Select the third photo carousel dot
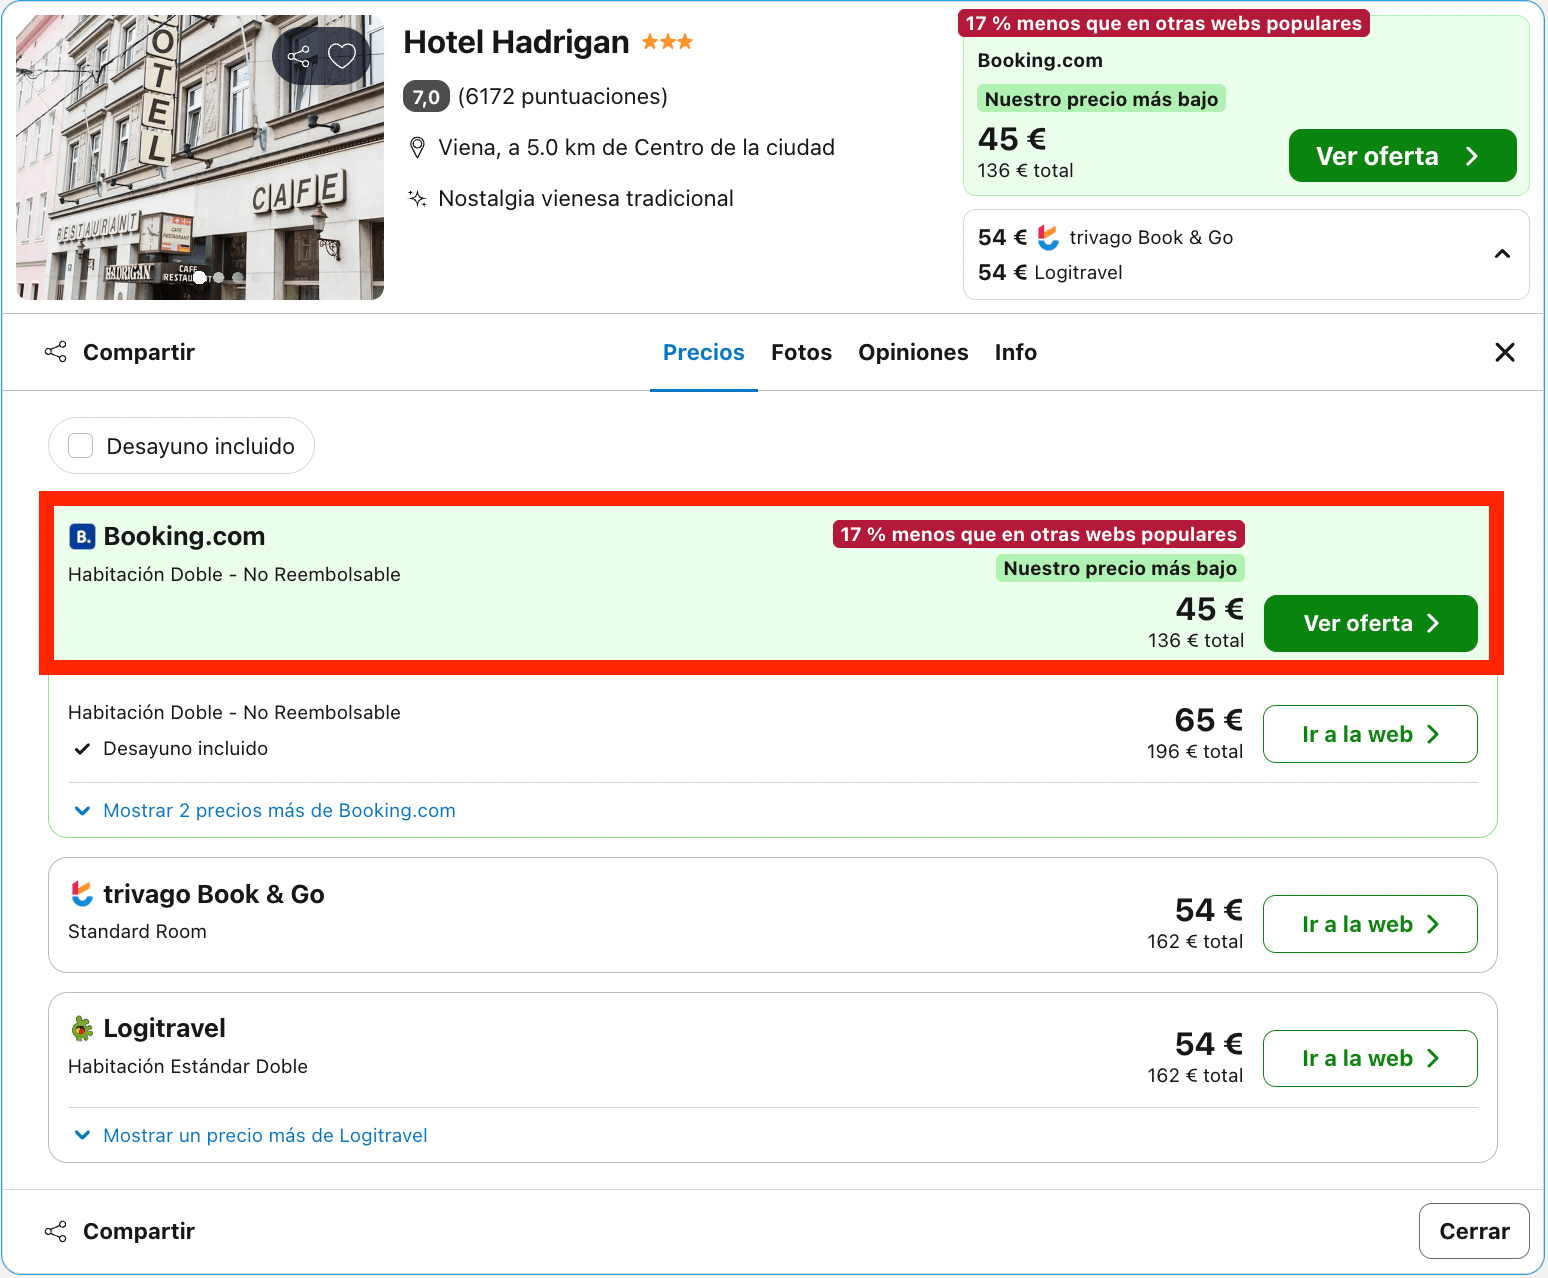The image size is (1548, 1278). click(238, 277)
